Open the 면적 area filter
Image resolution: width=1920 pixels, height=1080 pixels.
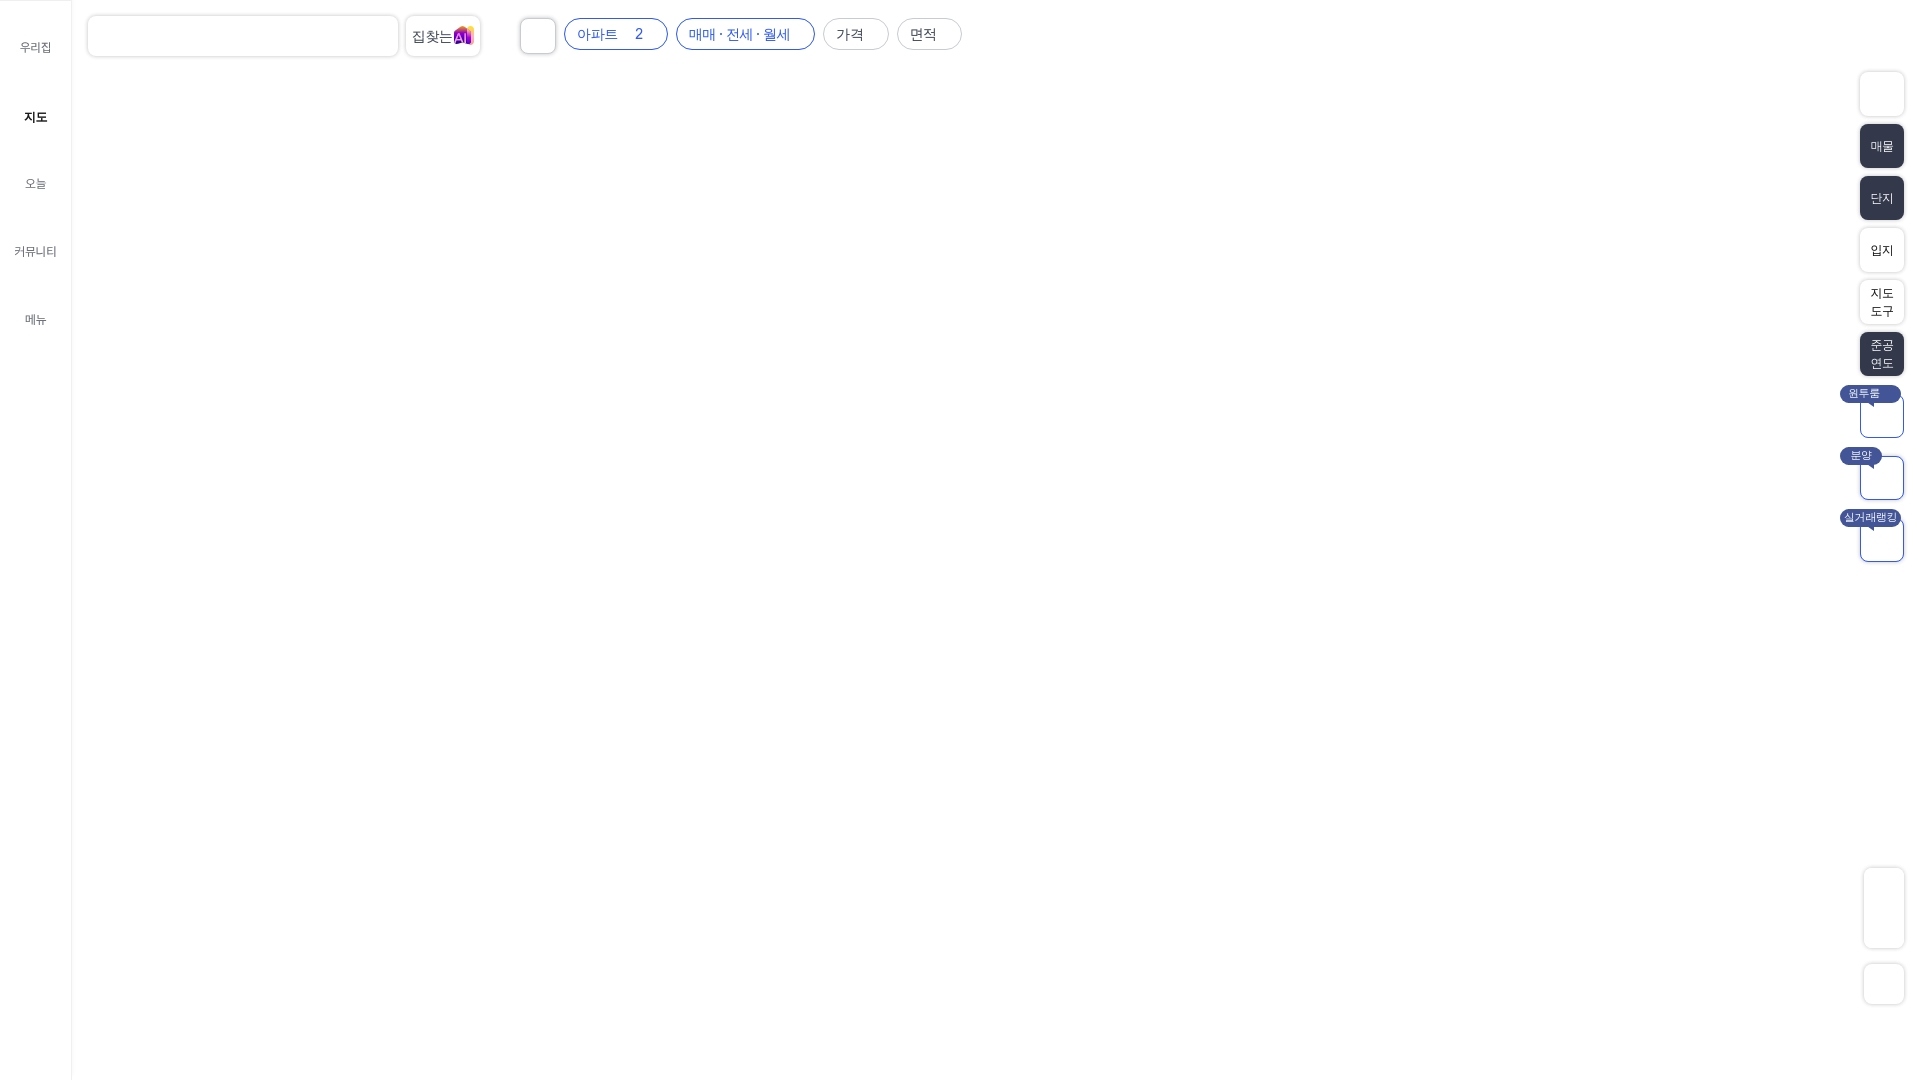(x=928, y=34)
